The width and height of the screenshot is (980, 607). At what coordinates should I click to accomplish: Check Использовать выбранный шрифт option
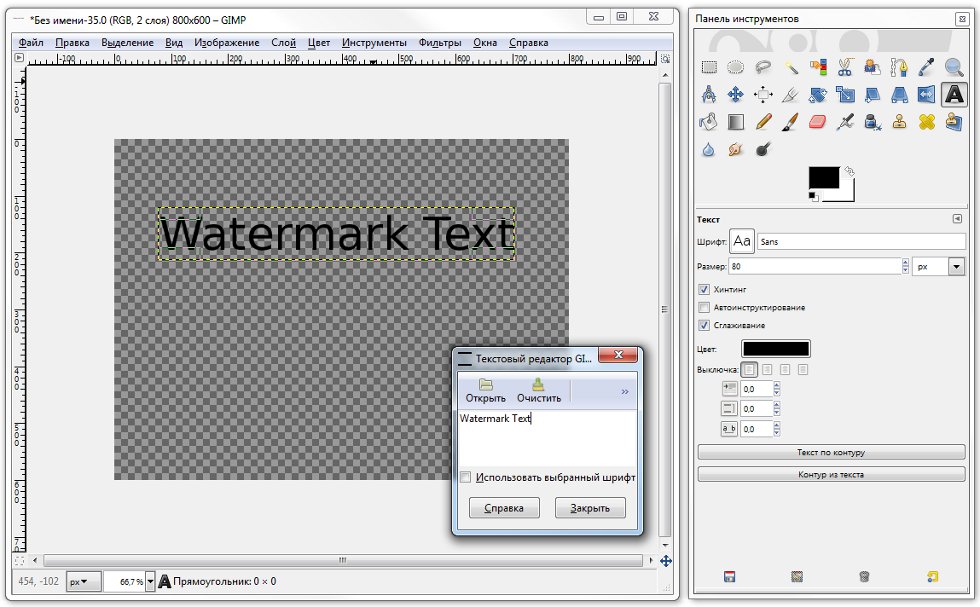tap(466, 478)
